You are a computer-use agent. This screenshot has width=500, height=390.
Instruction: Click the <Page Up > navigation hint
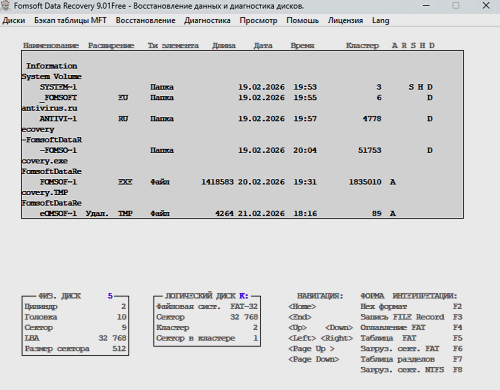[x=311, y=349]
